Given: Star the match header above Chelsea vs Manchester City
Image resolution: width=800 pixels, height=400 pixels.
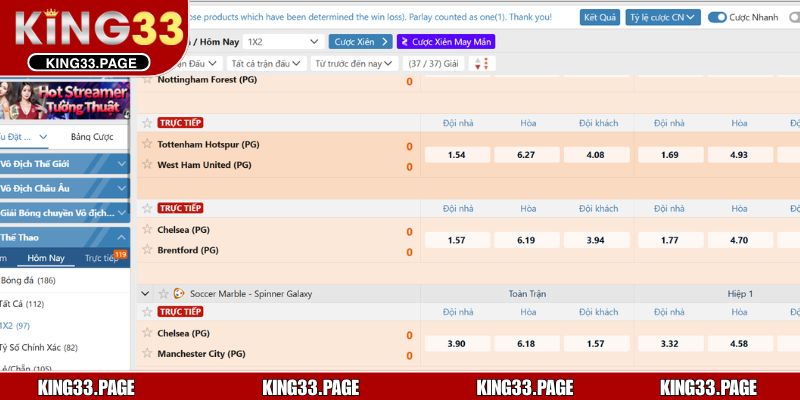Looking at the screenshot, I should point(147,312).
